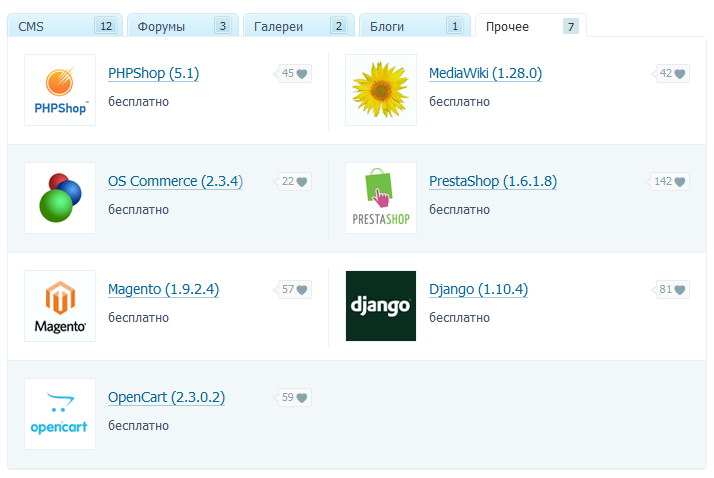Image resolution: width=714 pixels, height=478 pixels.
Task: Click the Magento logo image
Action: click(60, 306)
